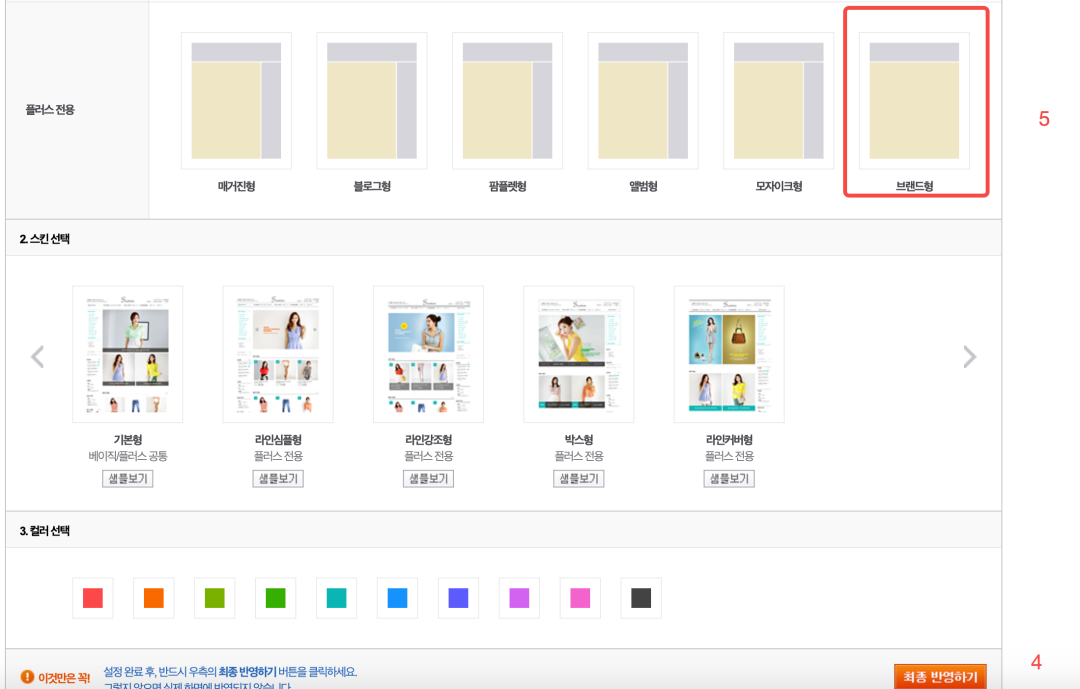Open 샘플보기 under 라인강조형 skin
The width and height of the screenshot is (1080, 689).
tap(428, 478)
